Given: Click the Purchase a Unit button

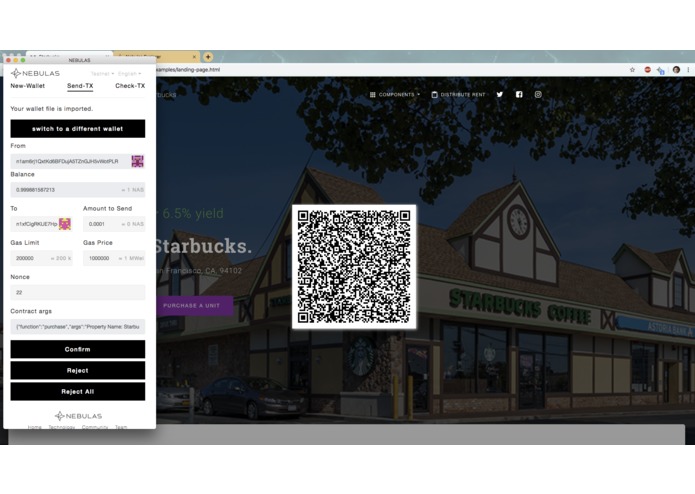Looking at the screenshot, I should point(195,306).
